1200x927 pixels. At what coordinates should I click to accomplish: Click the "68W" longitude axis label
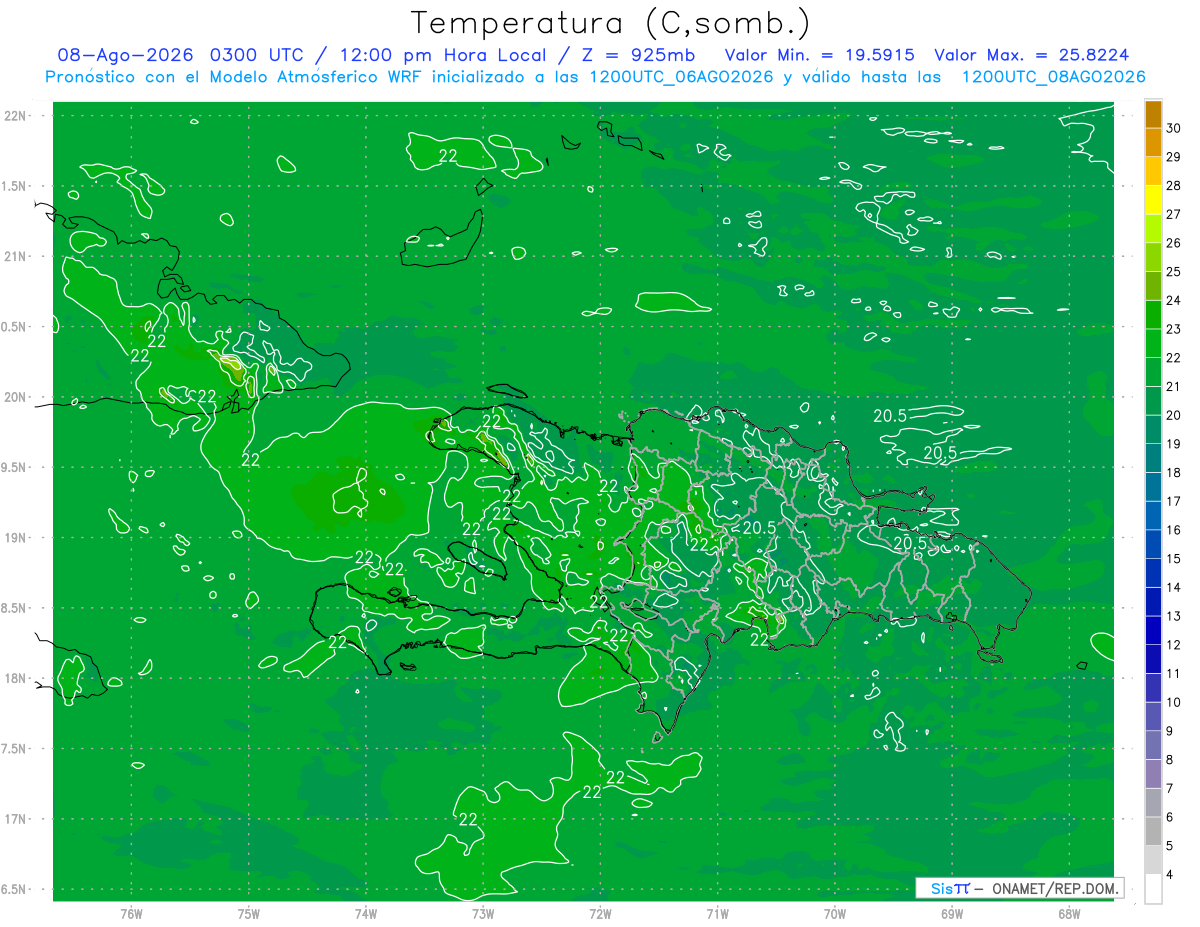(1069, 914)
